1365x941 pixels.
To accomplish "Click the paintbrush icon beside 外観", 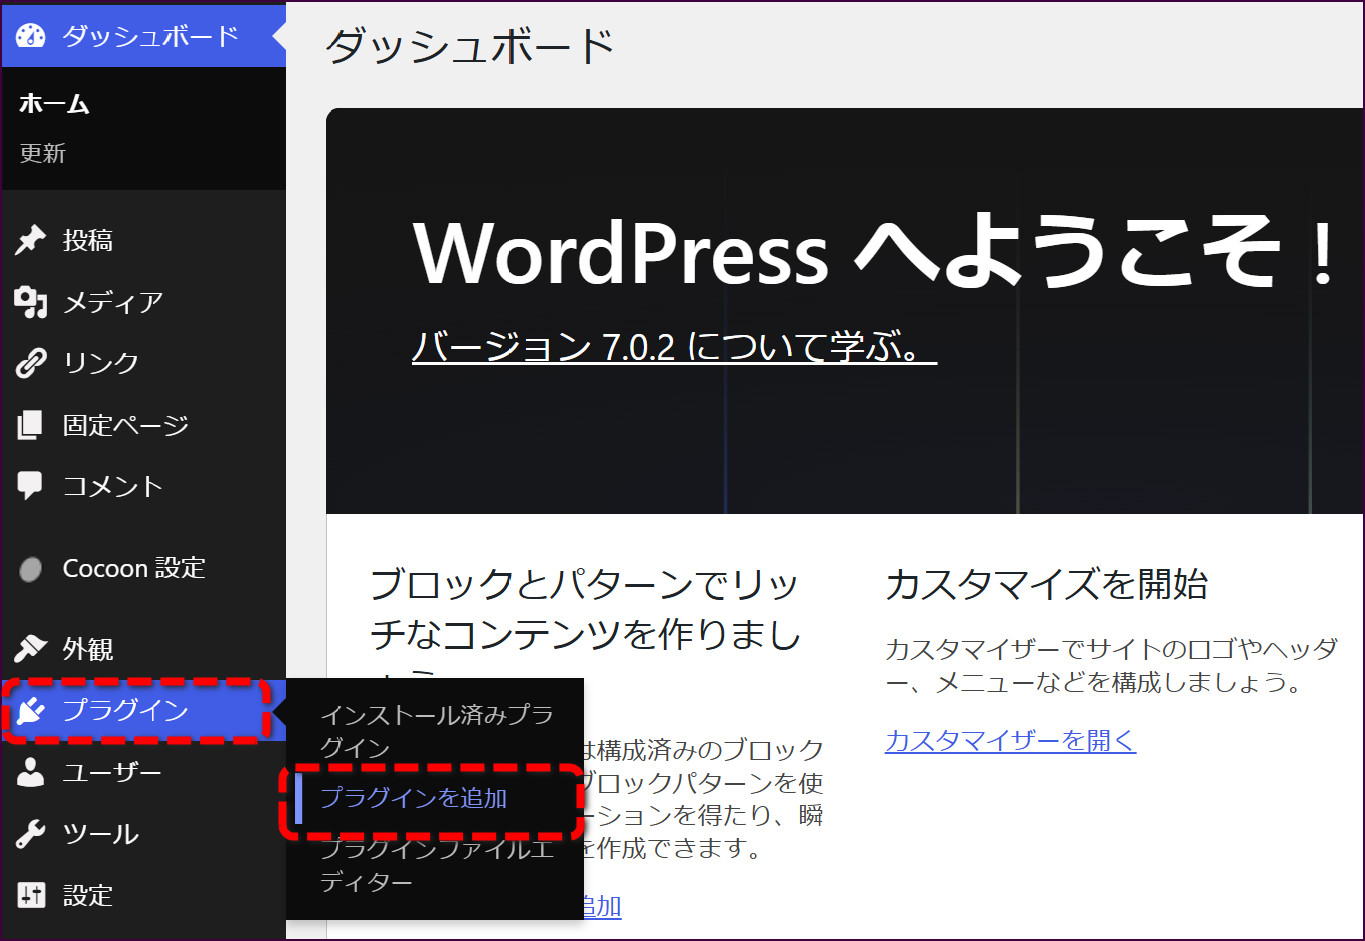I will (31, 649).
